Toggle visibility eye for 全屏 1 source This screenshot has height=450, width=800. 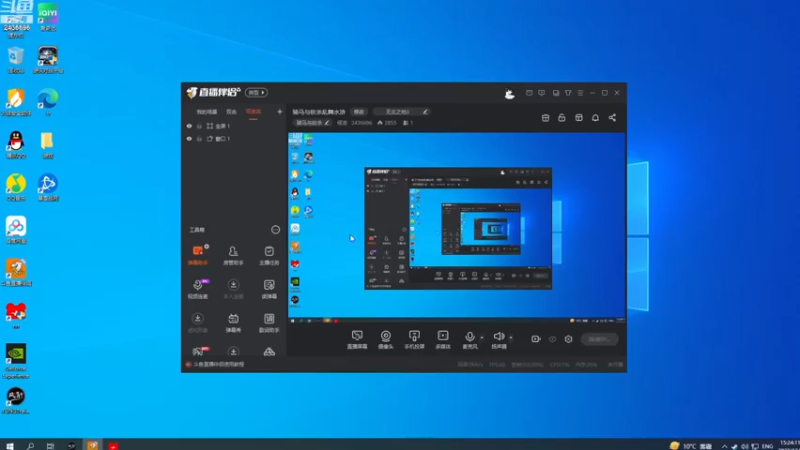[189, 126]
